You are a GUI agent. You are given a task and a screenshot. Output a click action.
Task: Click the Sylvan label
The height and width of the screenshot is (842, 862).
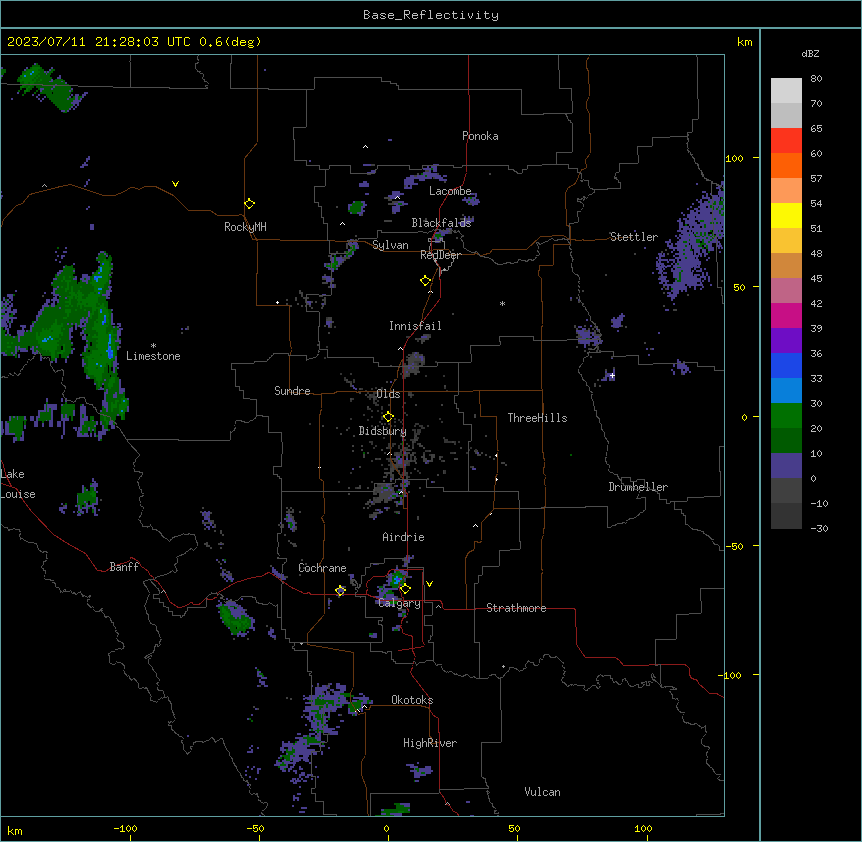390,245
